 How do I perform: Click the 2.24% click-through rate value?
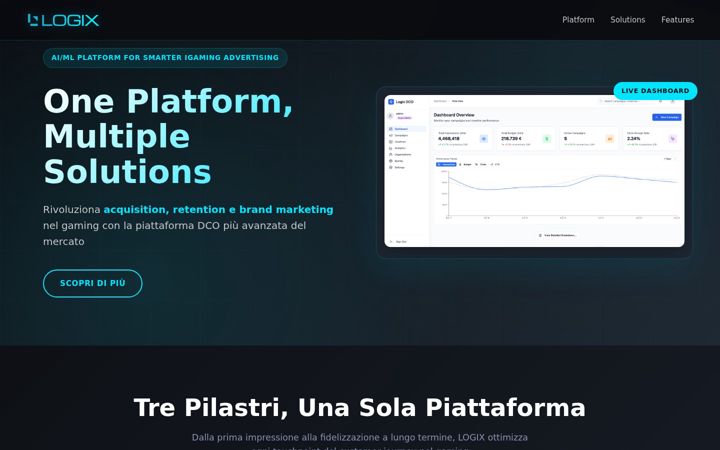[634, 138]
